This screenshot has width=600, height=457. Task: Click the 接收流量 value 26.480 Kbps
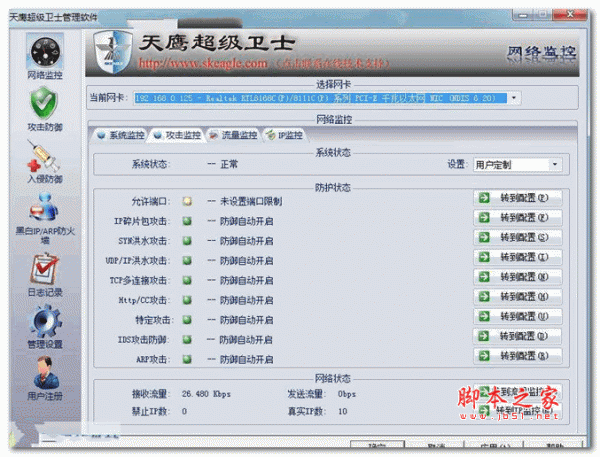206,394
